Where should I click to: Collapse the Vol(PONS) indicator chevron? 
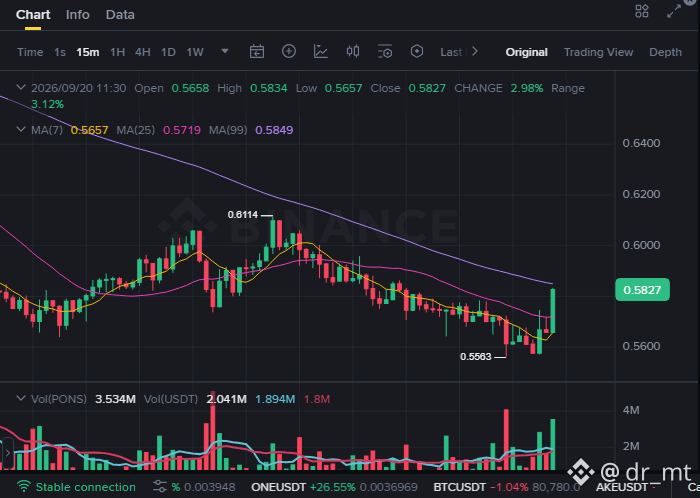[x=21, y=398]
